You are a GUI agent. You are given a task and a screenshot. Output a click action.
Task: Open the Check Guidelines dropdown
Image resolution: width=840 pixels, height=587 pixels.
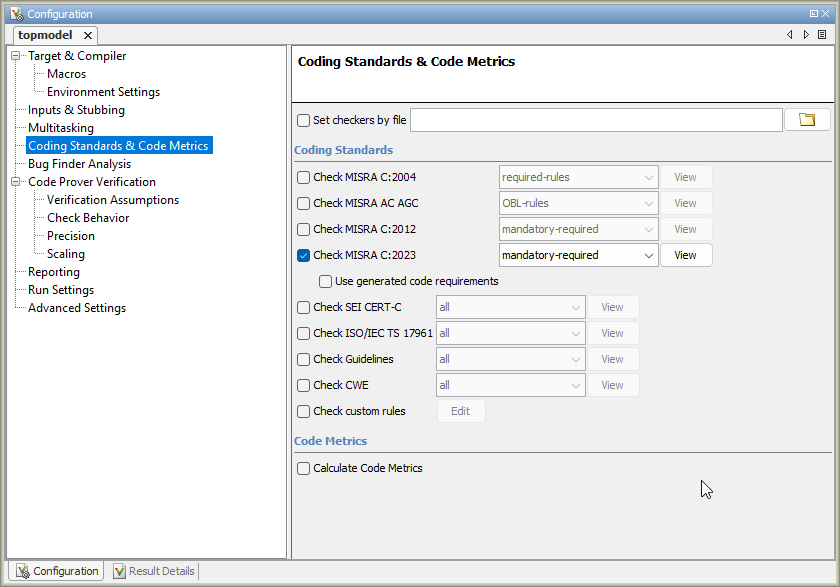pyautogui.click(x=511, y=359)
